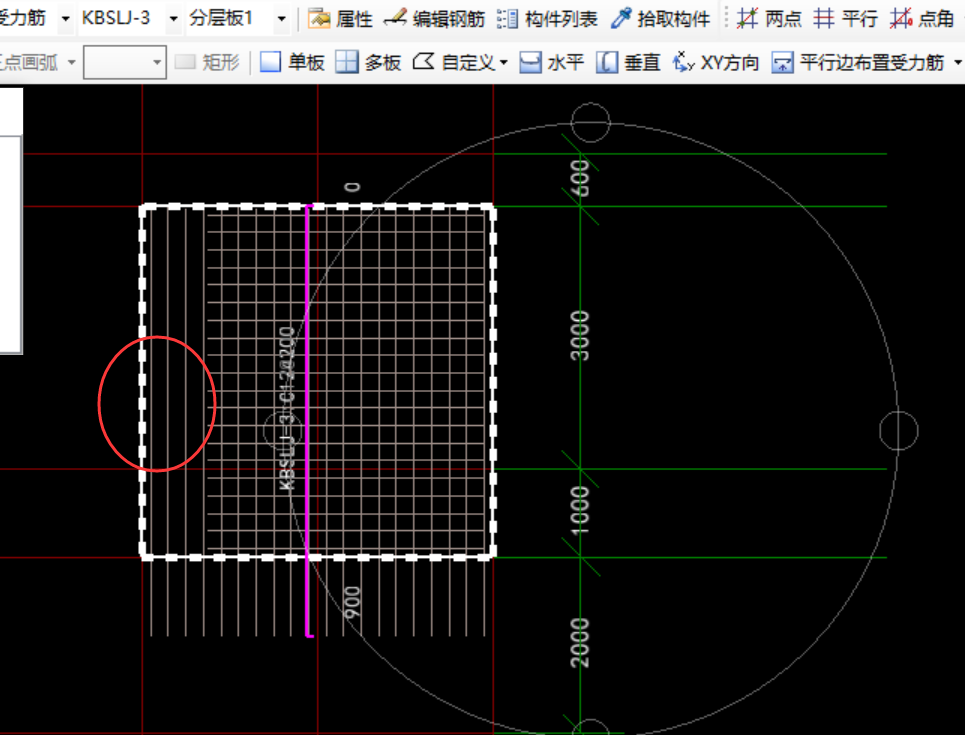
Task: Open the KBSLJ-3 component dropdown
Action: [174, 18]
